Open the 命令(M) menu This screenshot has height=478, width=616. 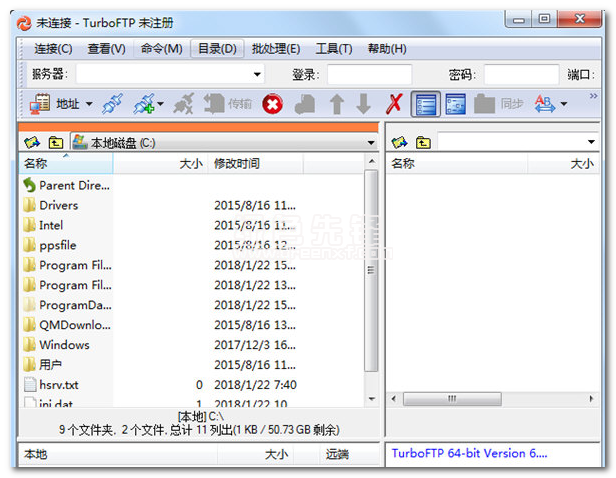161,49
